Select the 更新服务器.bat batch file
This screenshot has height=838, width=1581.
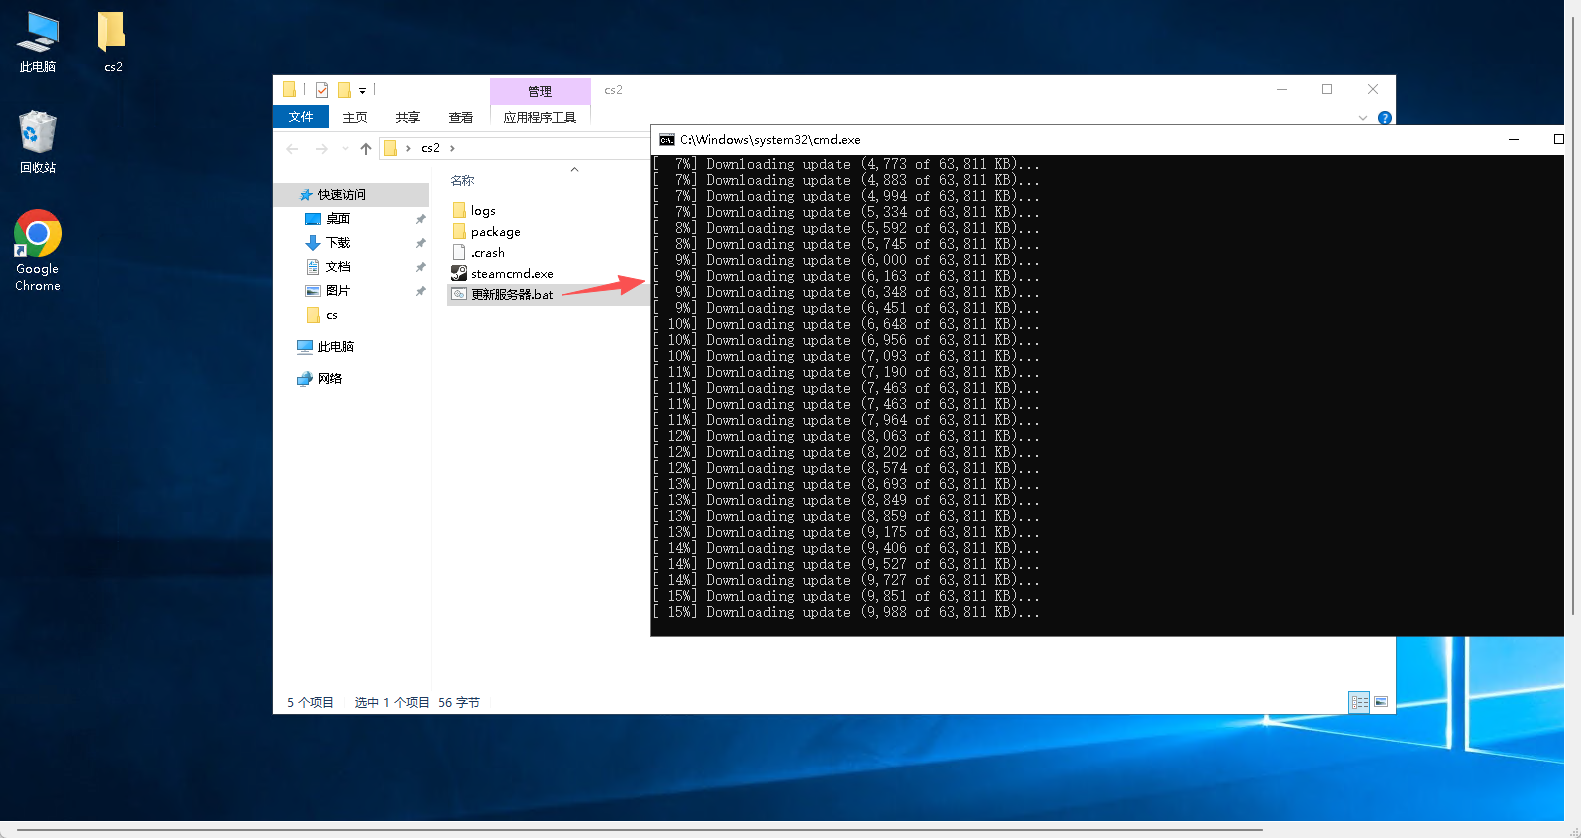[x=511, y=295]
